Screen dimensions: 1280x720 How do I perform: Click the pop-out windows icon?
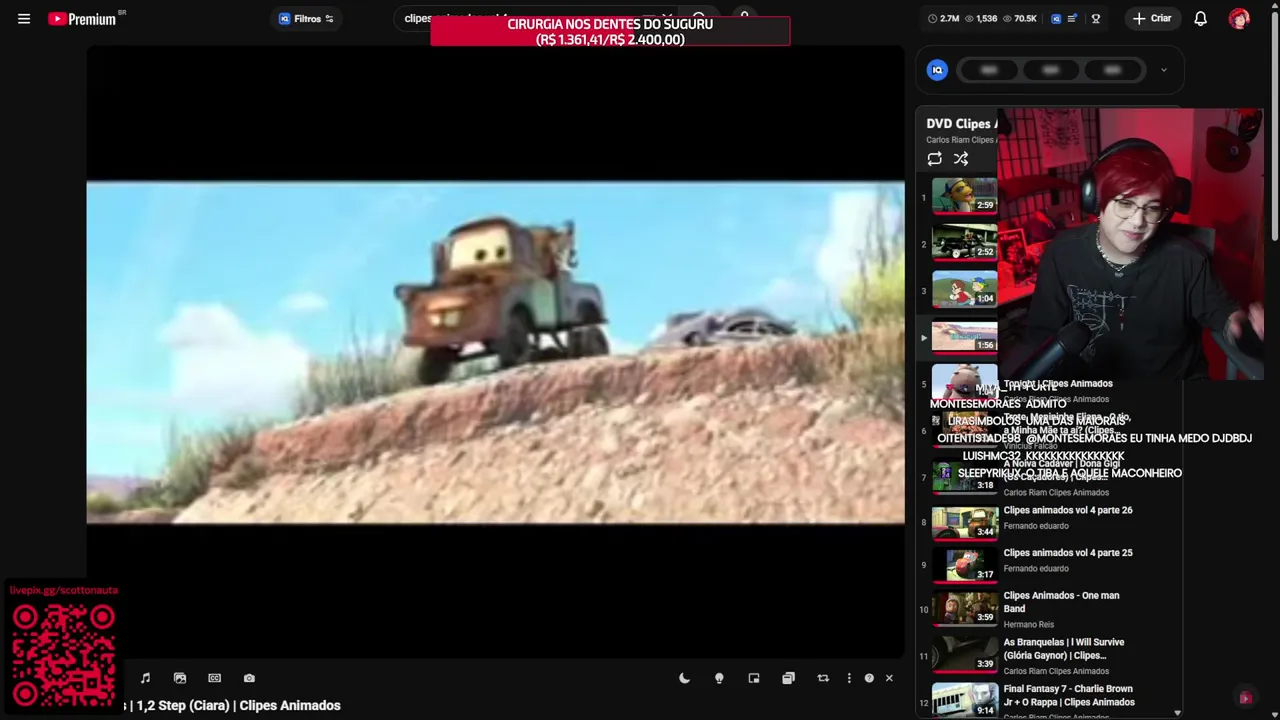tap(788, 679)
